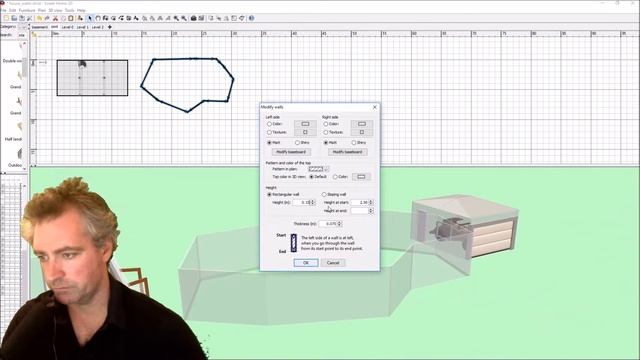Click the Undo toolbar icon
This screenshot has height=360, width=640.
coord(39,18)
